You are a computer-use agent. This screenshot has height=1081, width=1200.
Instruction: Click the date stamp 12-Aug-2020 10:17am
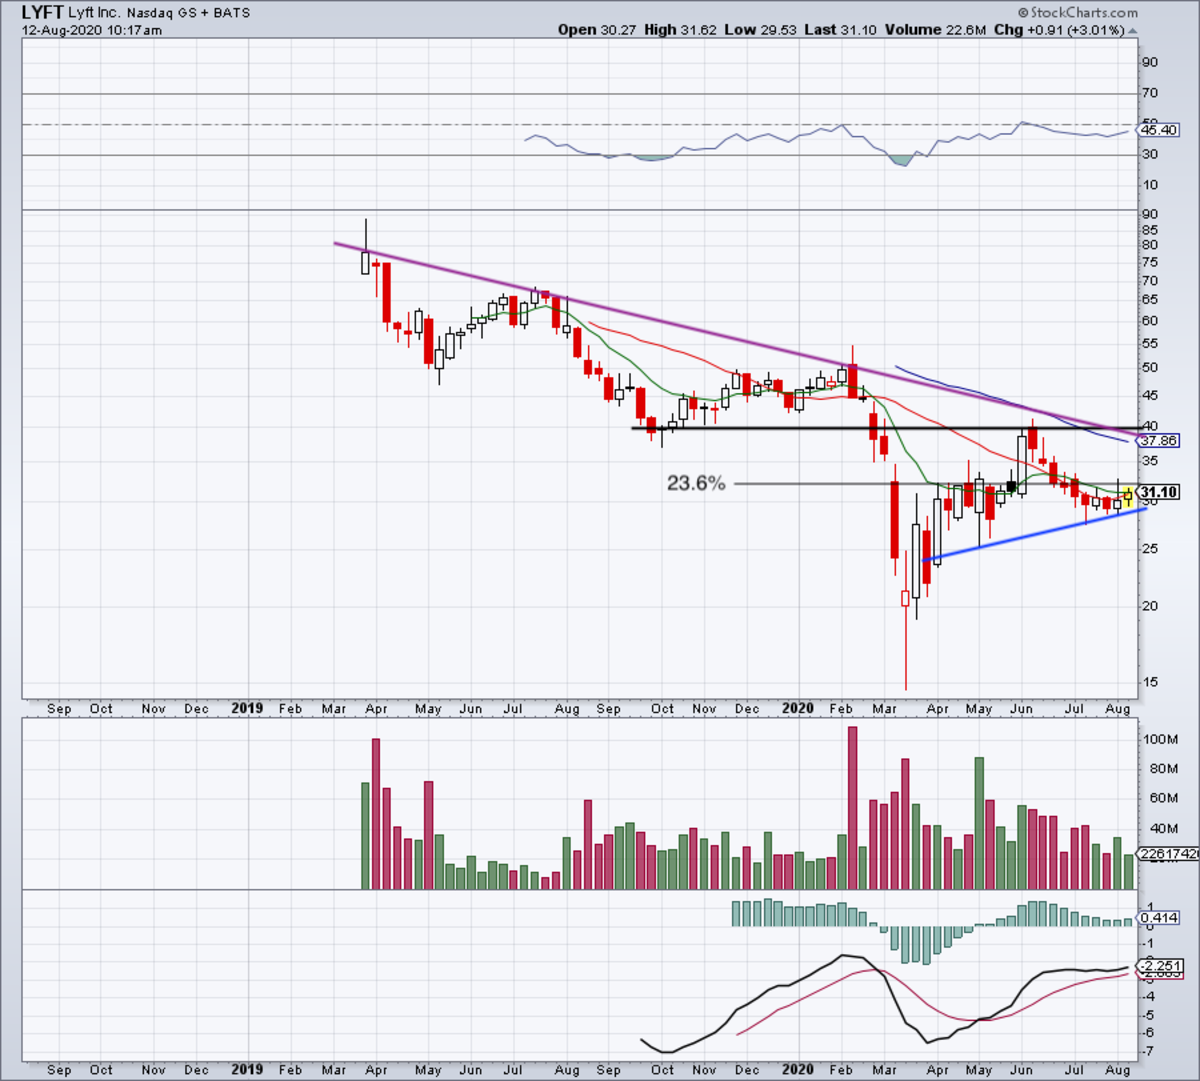coord(92,30)
